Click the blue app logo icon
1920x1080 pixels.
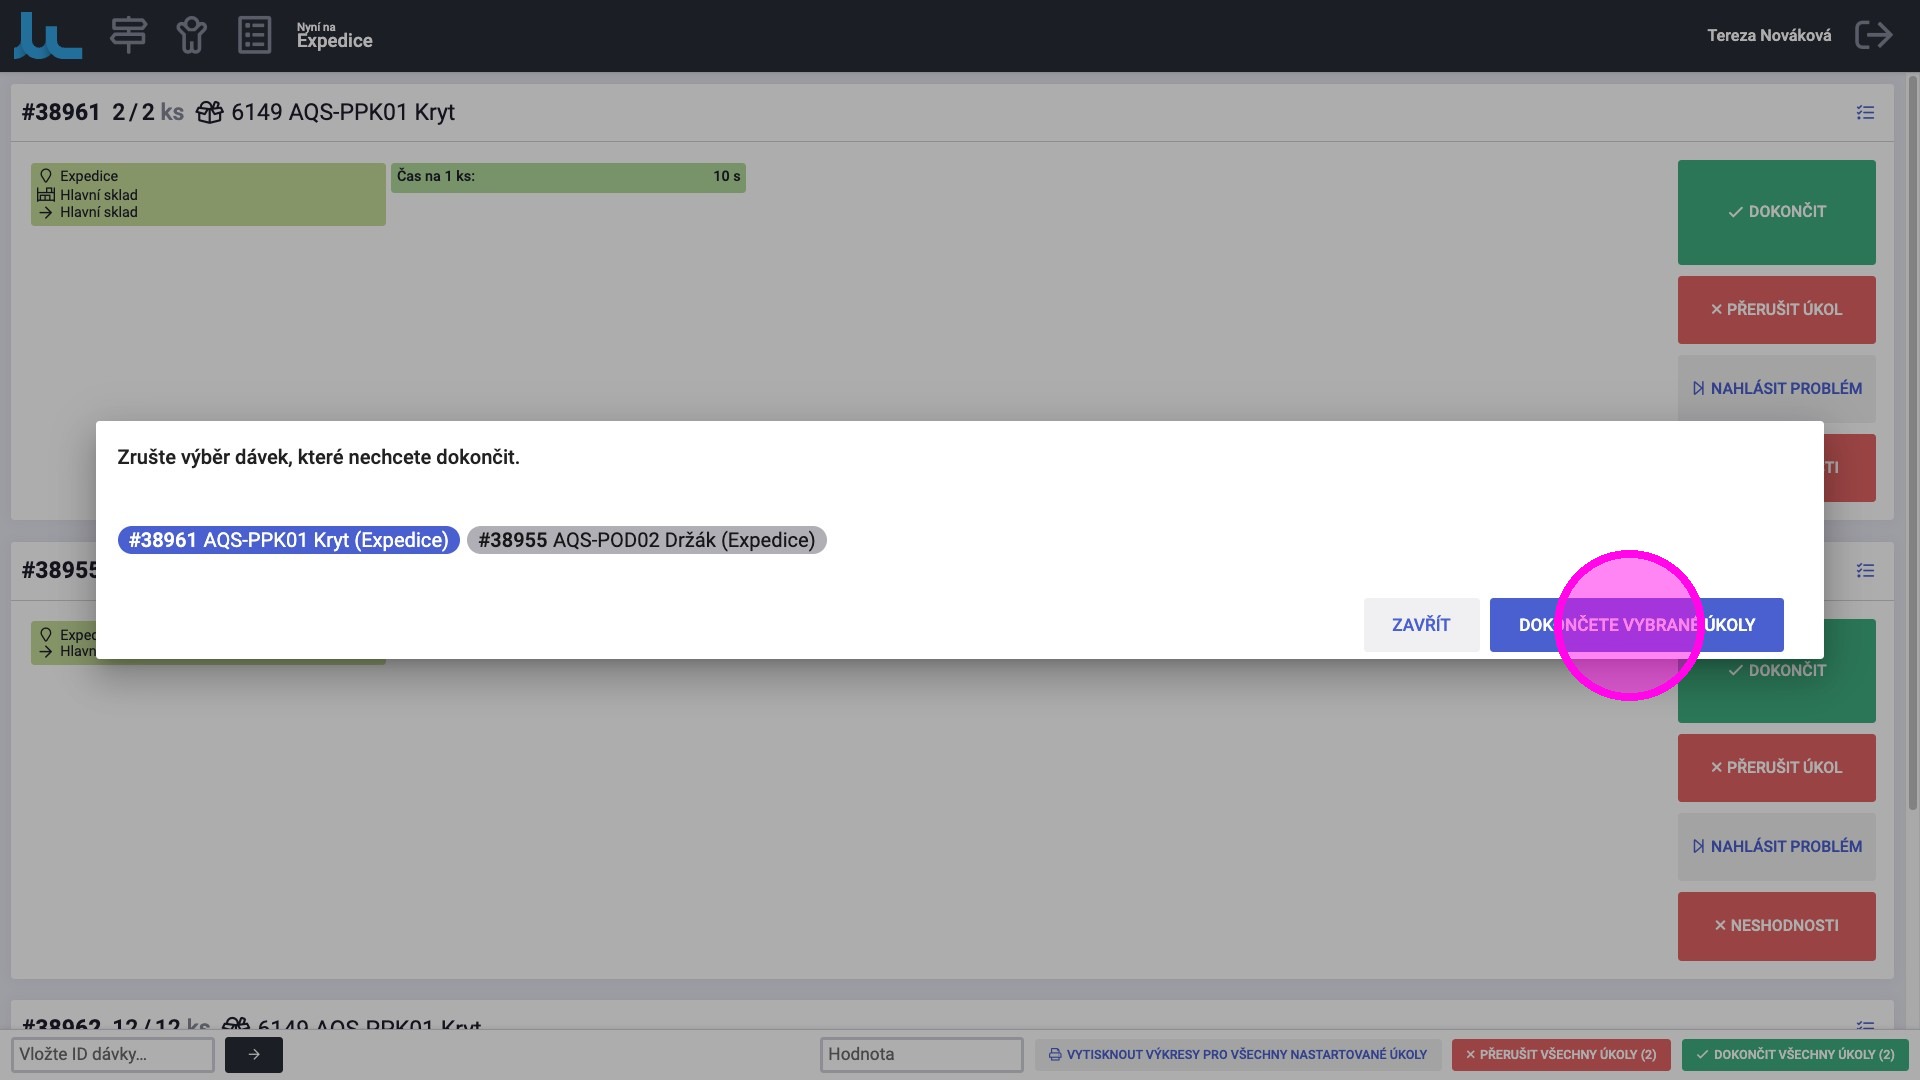47,36
